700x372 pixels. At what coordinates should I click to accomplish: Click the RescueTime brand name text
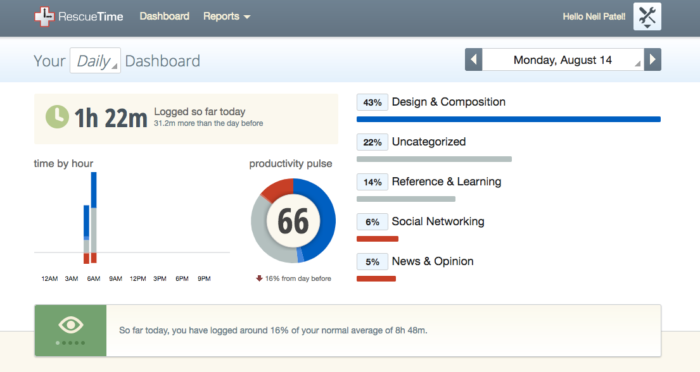tap(91, 17)
